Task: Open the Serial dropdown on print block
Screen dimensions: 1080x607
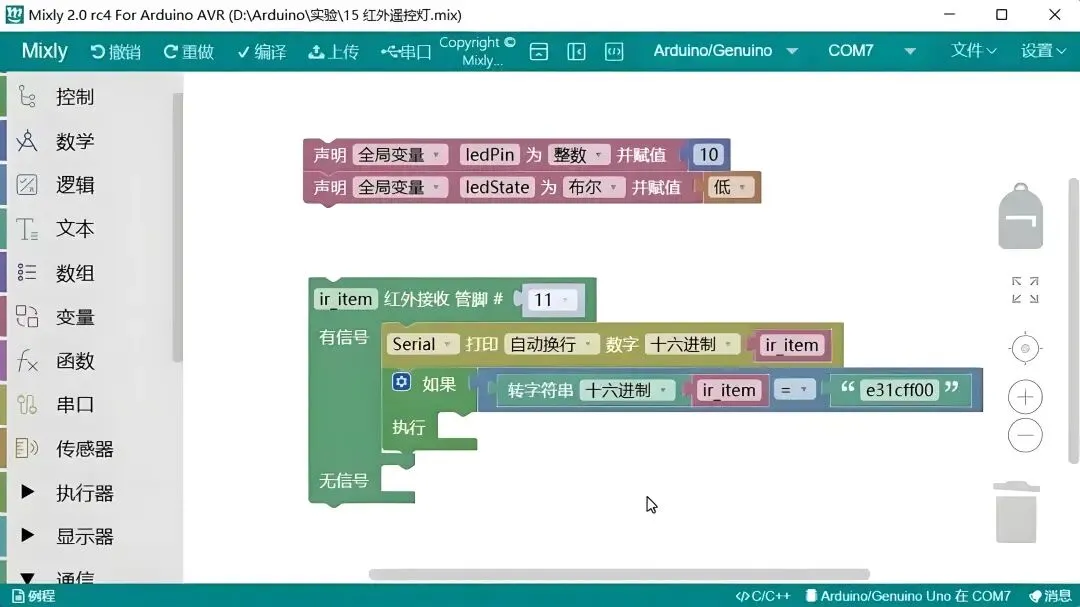Action: click(422, 344)
